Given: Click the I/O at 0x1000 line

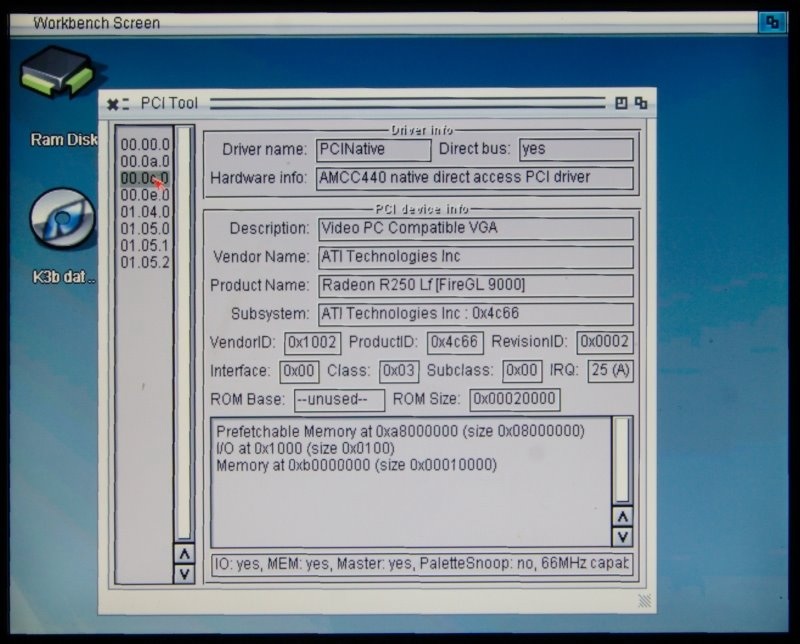Looking at the screenshot, I should tap(306, 449).
